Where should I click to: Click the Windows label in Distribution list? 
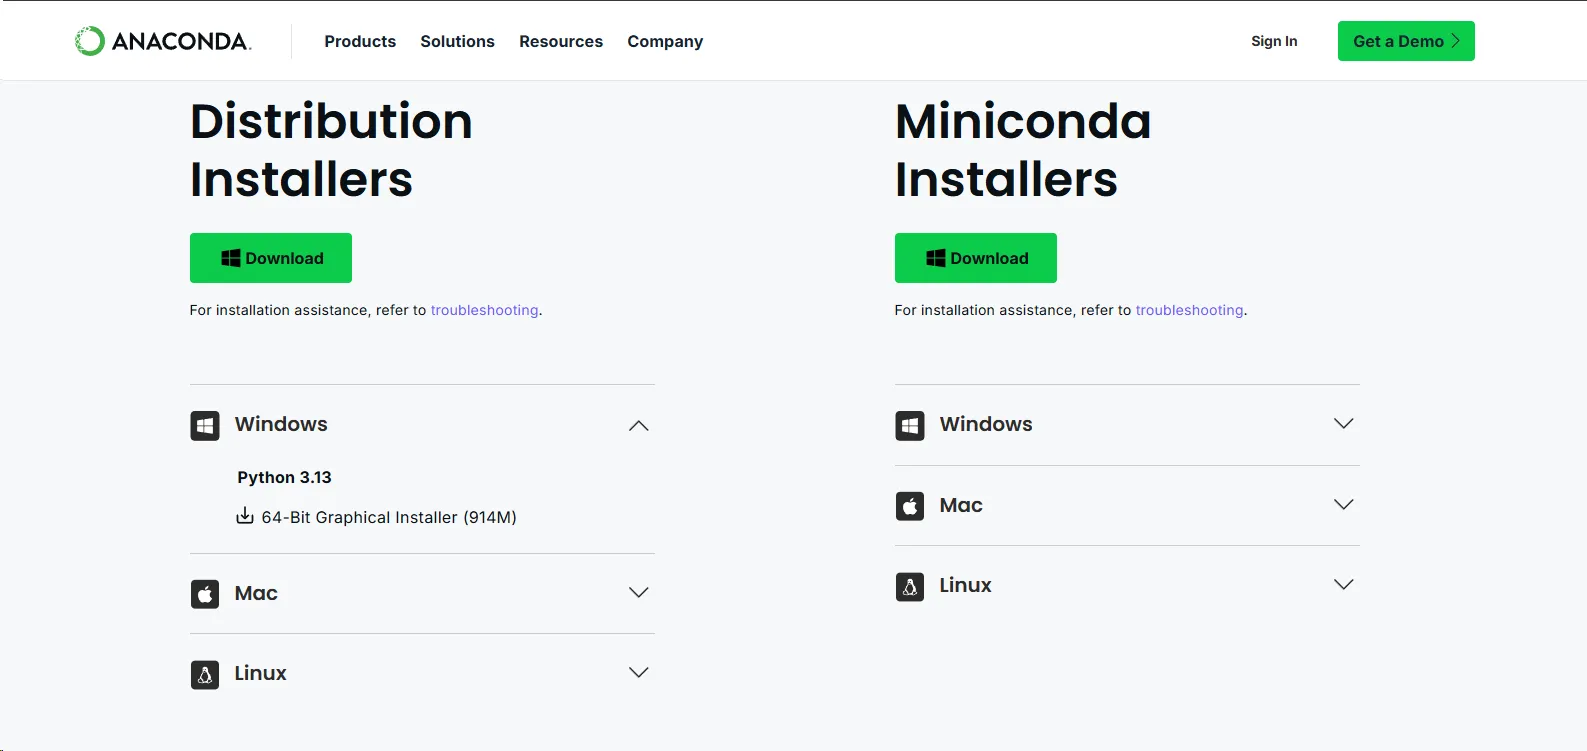(281, 424)
